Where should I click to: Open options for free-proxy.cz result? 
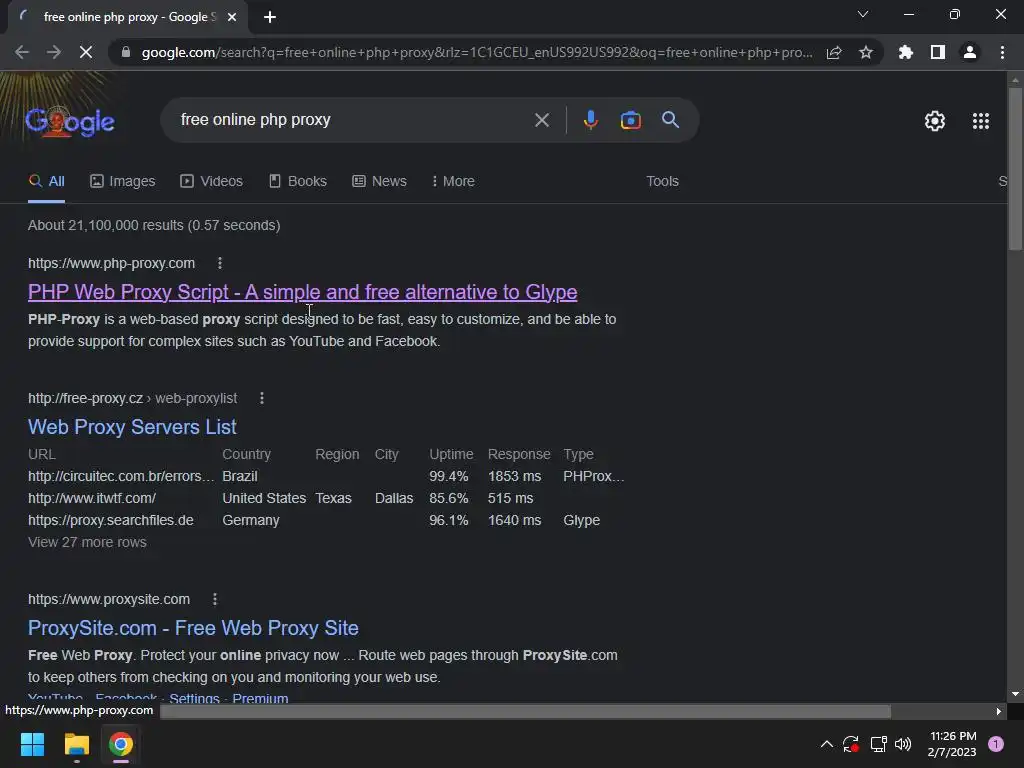tap(262, 398)
